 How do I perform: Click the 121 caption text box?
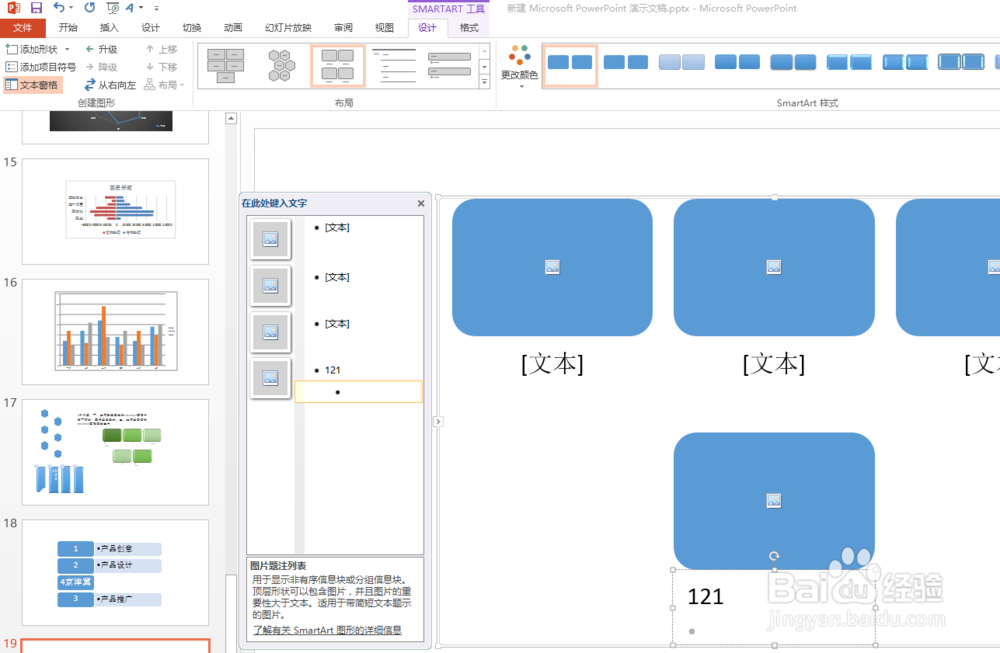click(x=774, y=608)
